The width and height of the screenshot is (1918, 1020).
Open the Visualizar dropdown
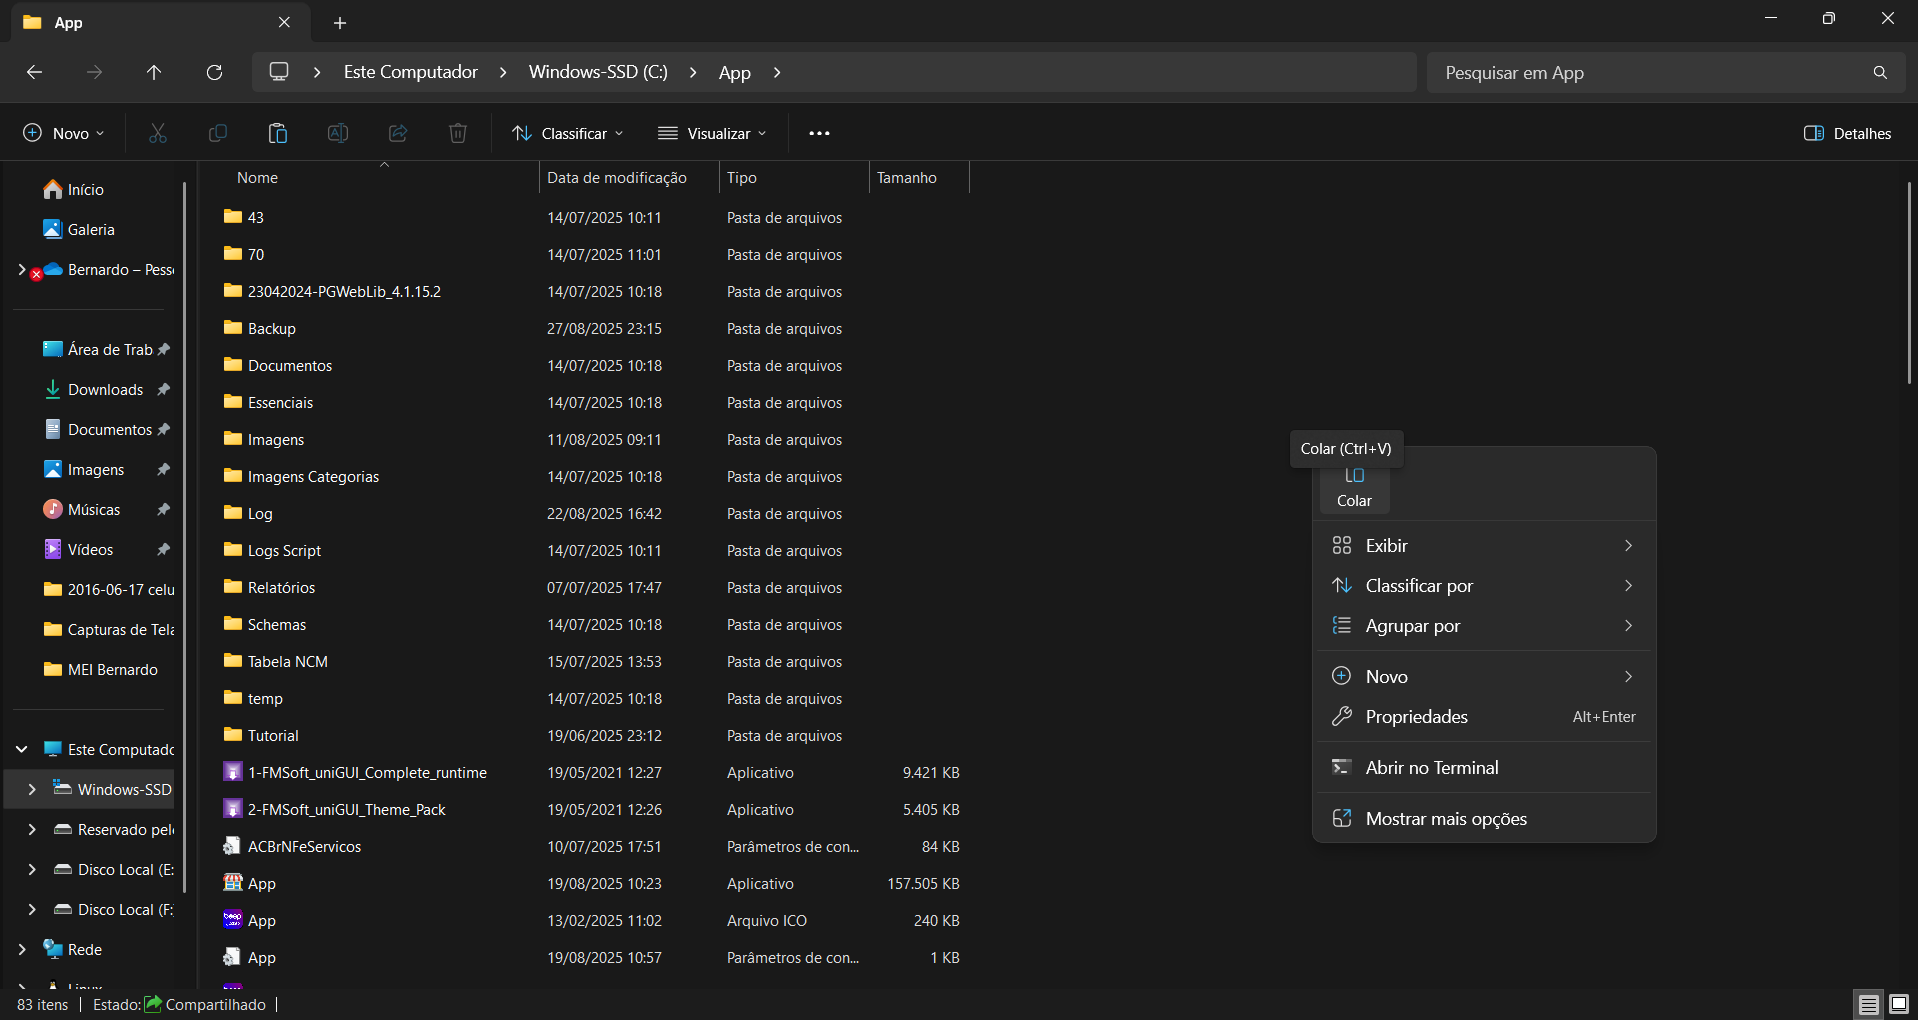click(712, 133)
